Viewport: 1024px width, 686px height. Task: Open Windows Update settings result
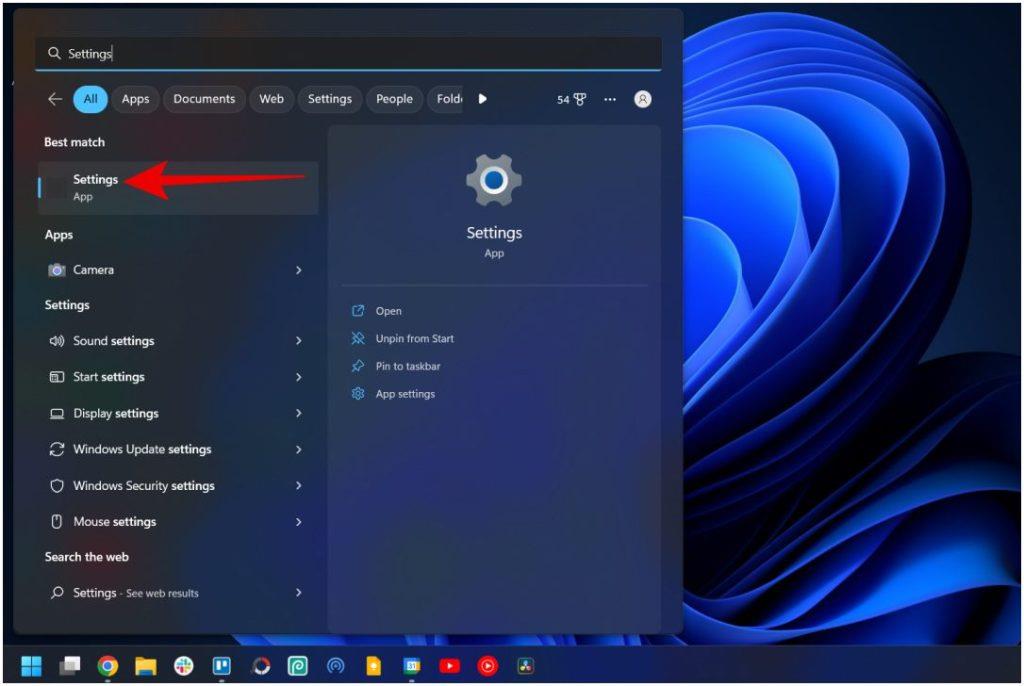[x=178, y=449]
